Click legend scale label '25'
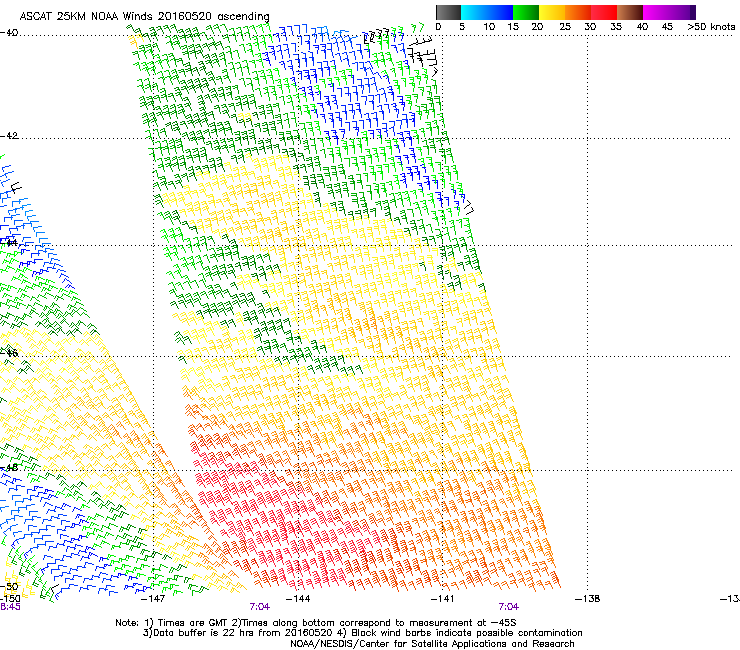 point(565,26)
